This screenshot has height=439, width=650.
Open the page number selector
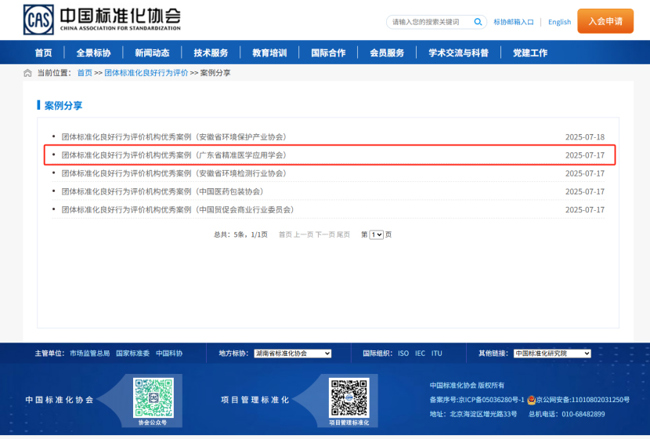tap(377, 234)
